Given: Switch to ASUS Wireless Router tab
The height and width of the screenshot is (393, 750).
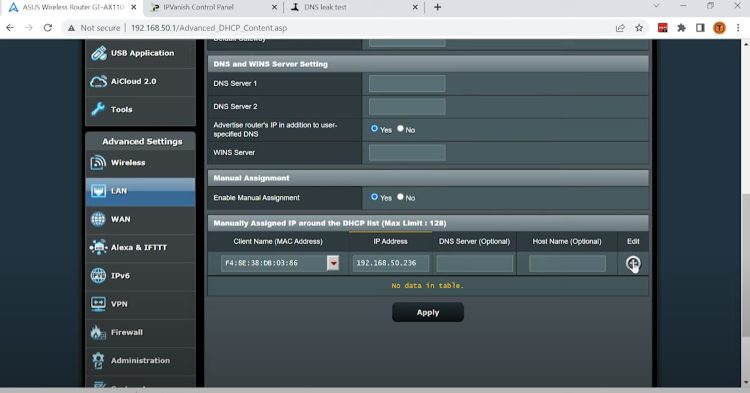Looking at the screenshot, I should pyautogui.click(x=73, y=7).
